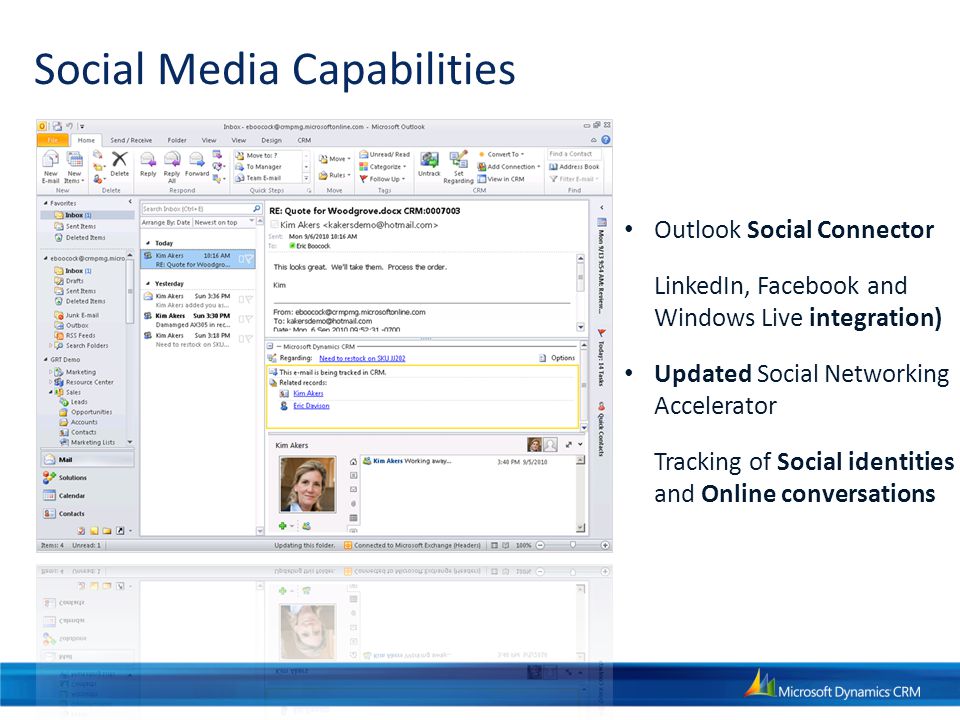Open the Junk E-mail folder
The width and height of the screenshot is (960, 720).
click(77, 315)
